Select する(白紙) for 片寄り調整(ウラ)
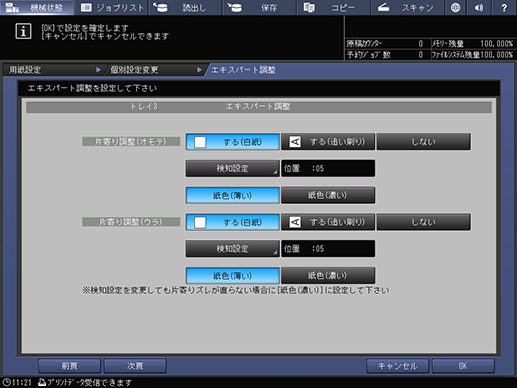The image size is (517, 388). click(x=232, y=222)
